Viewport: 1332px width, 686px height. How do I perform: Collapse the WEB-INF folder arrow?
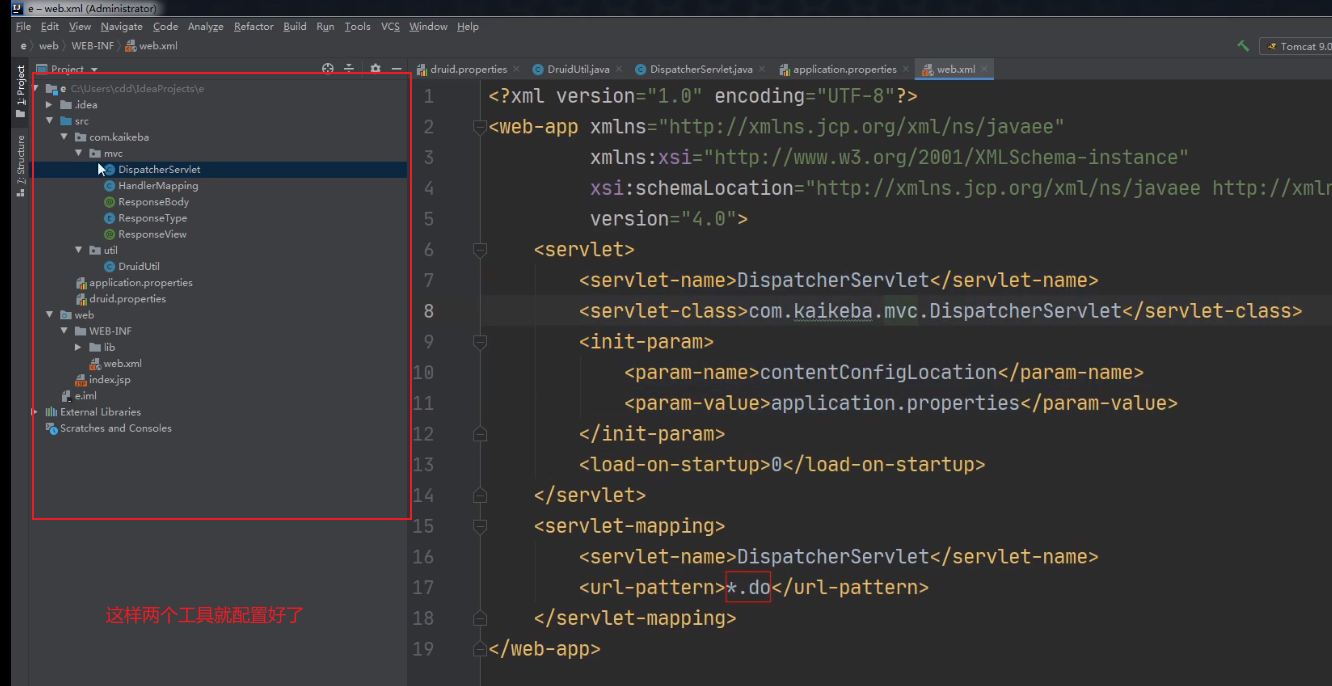[65, 331]
